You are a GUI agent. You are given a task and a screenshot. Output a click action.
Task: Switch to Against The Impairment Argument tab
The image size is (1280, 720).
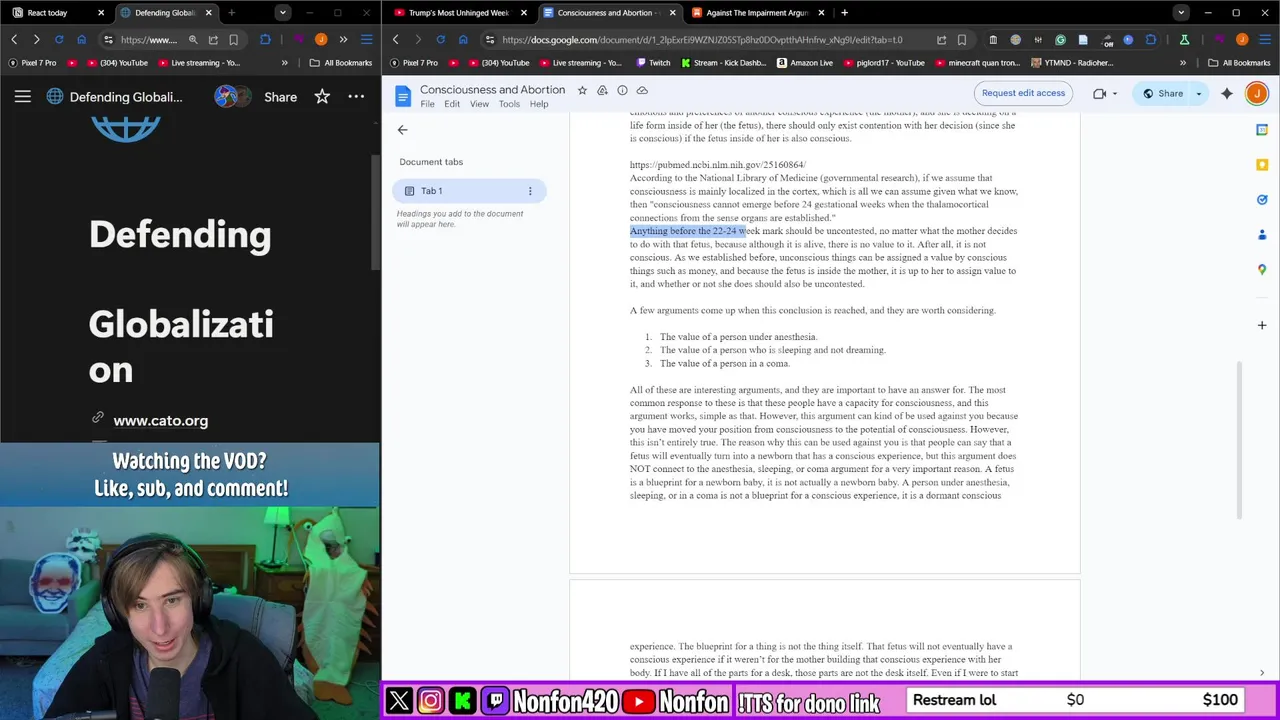(x=757, y=13)
